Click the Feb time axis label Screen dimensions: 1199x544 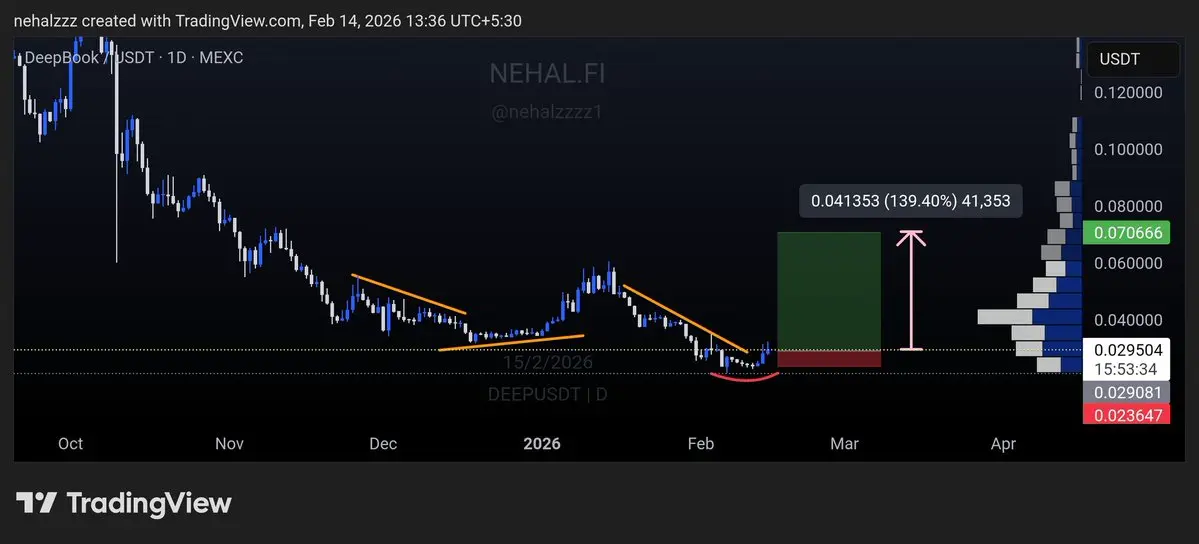[x=701, y=444]
